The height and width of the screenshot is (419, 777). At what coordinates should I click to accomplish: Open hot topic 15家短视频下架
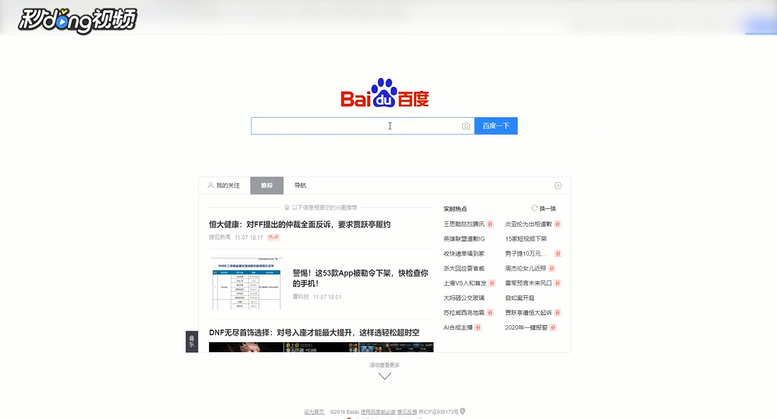[x=526, y=239]
